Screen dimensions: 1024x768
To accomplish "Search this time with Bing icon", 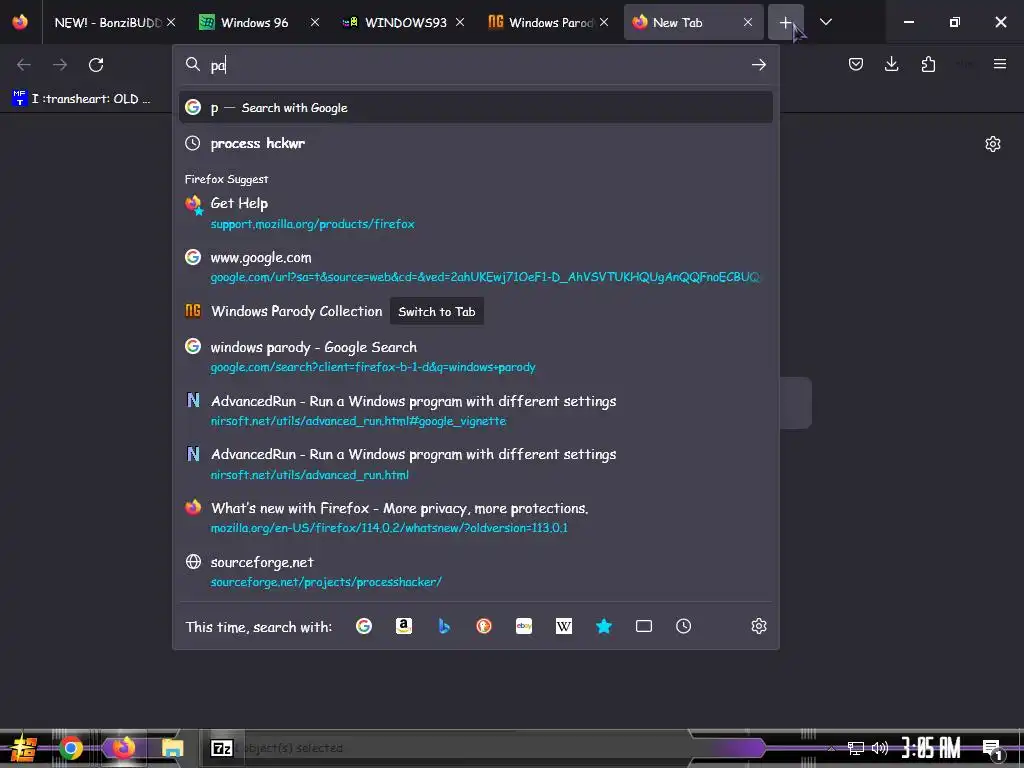I will [444, 626].
